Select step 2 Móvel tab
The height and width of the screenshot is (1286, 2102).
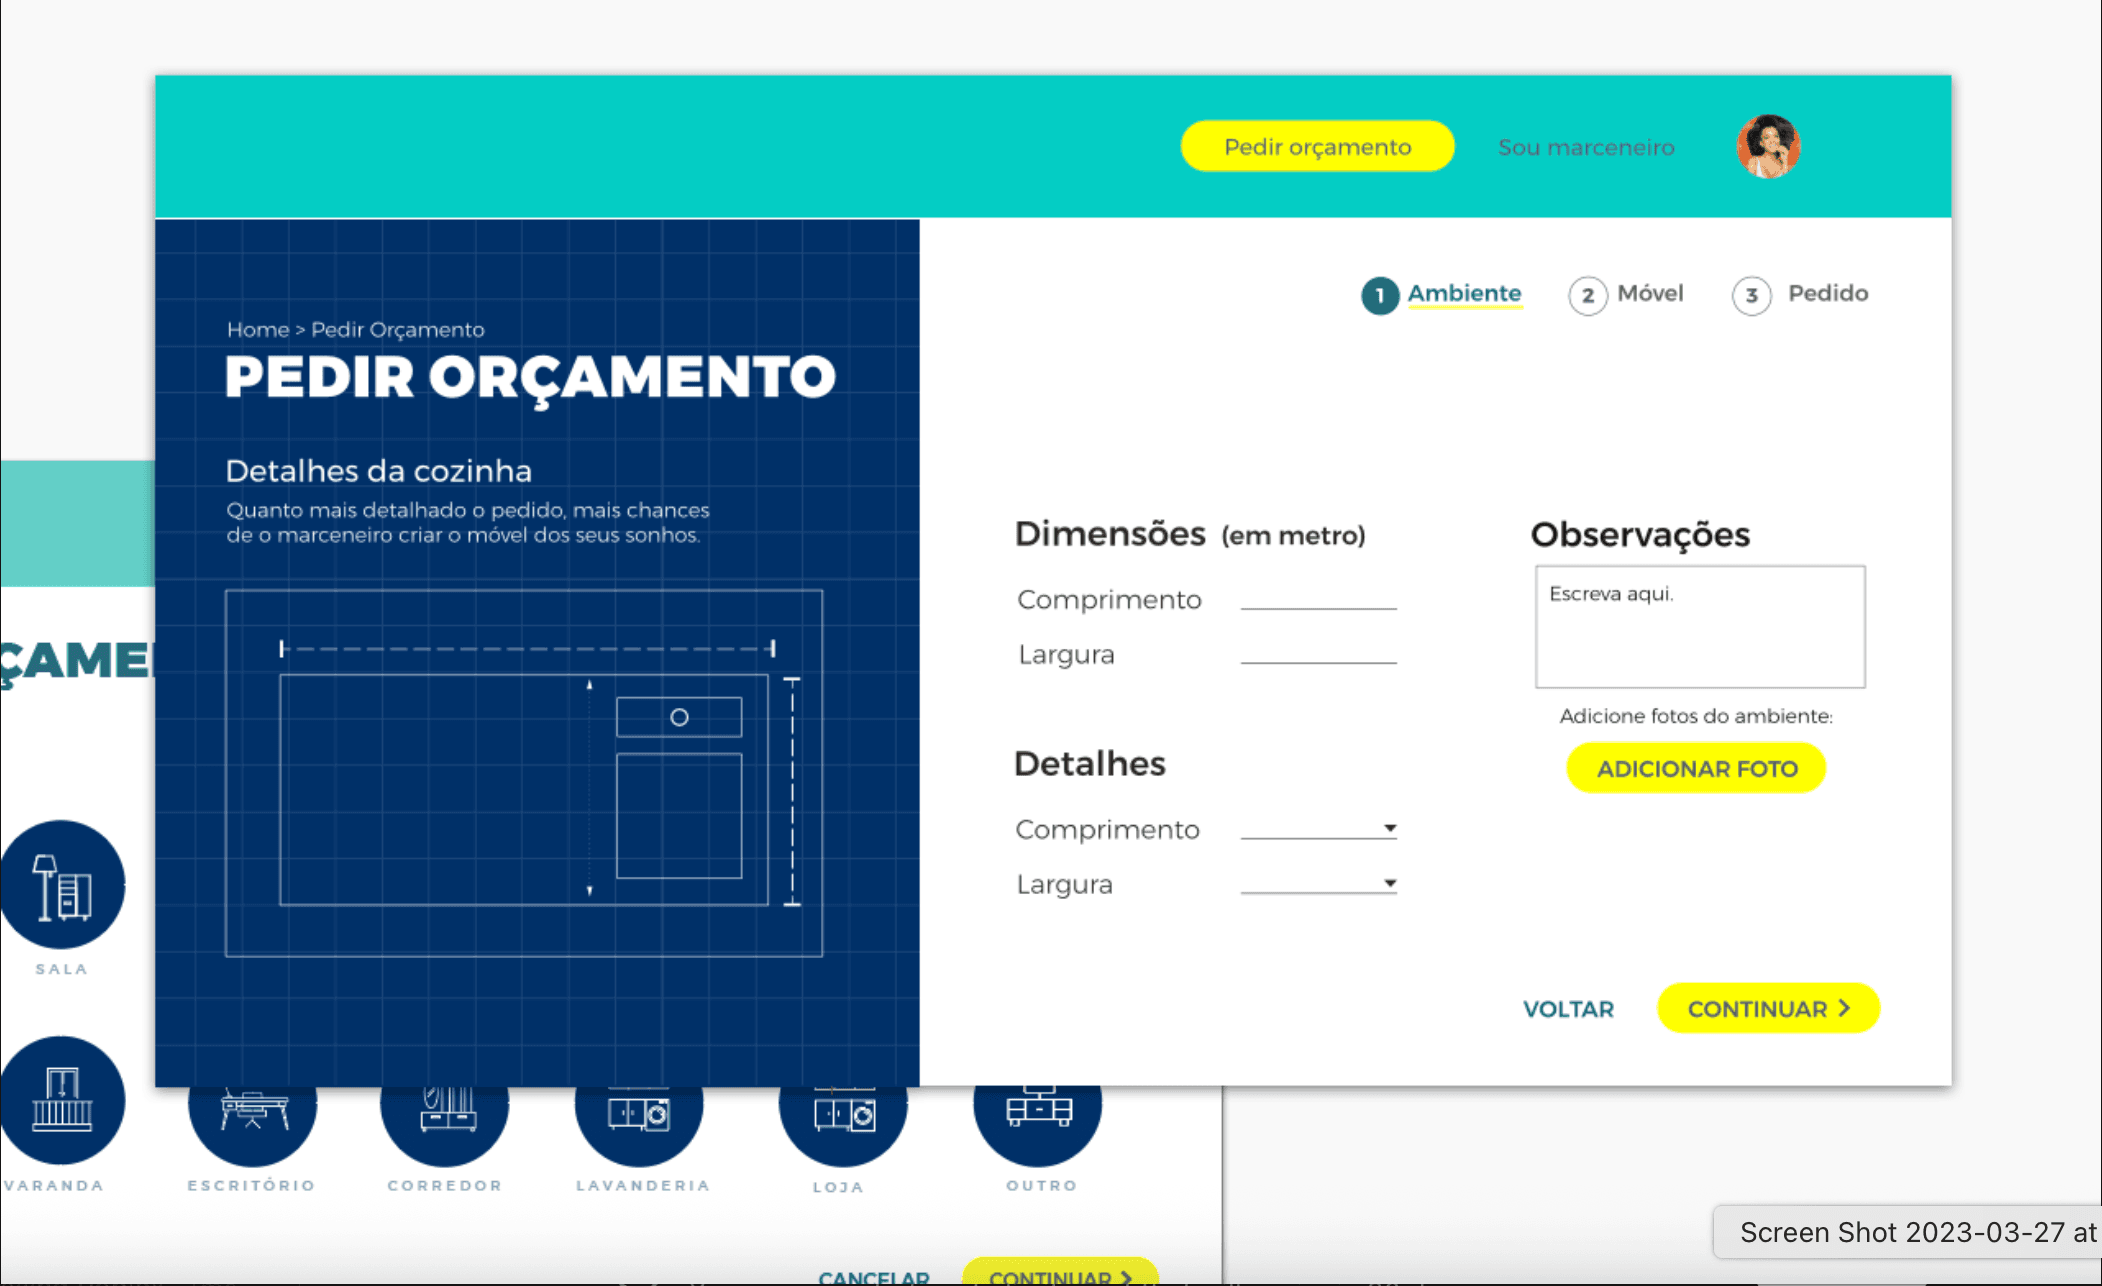pos(1627,294)
